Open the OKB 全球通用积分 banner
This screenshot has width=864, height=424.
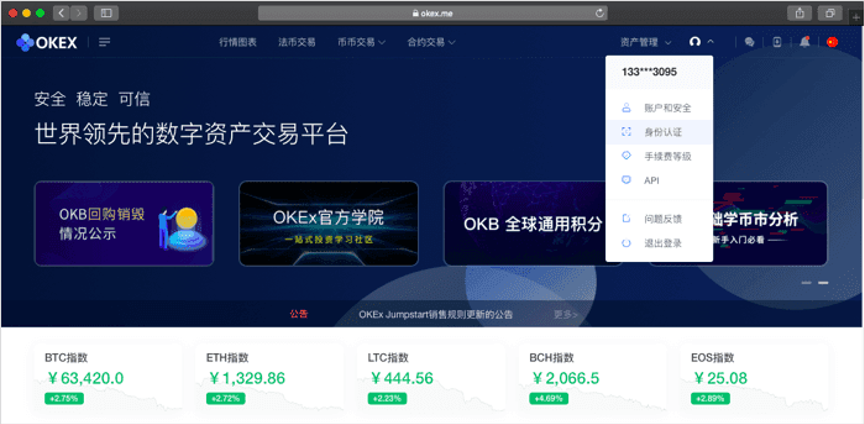[525, 224]
